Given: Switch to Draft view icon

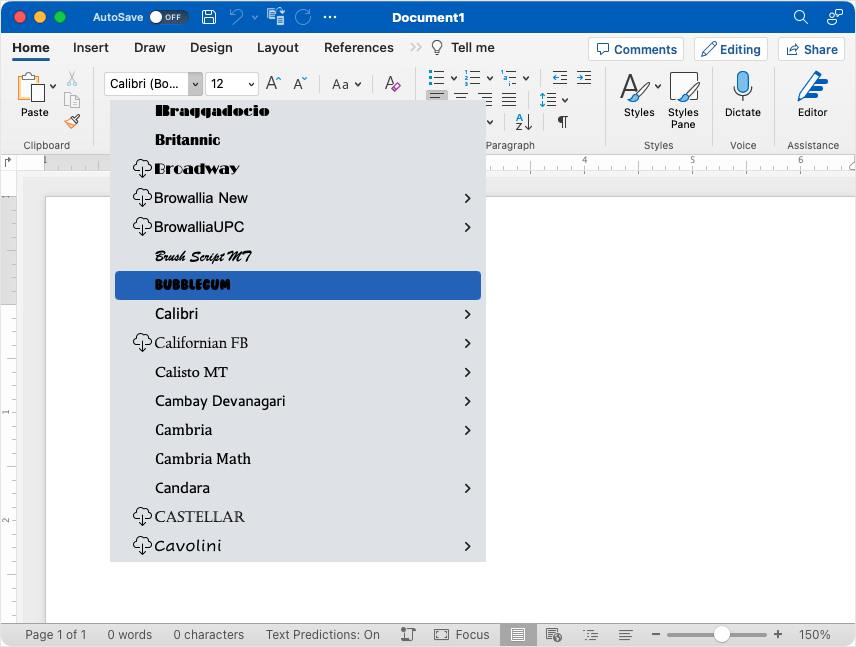Looking at the screenshot, I should tap(626, 634).
